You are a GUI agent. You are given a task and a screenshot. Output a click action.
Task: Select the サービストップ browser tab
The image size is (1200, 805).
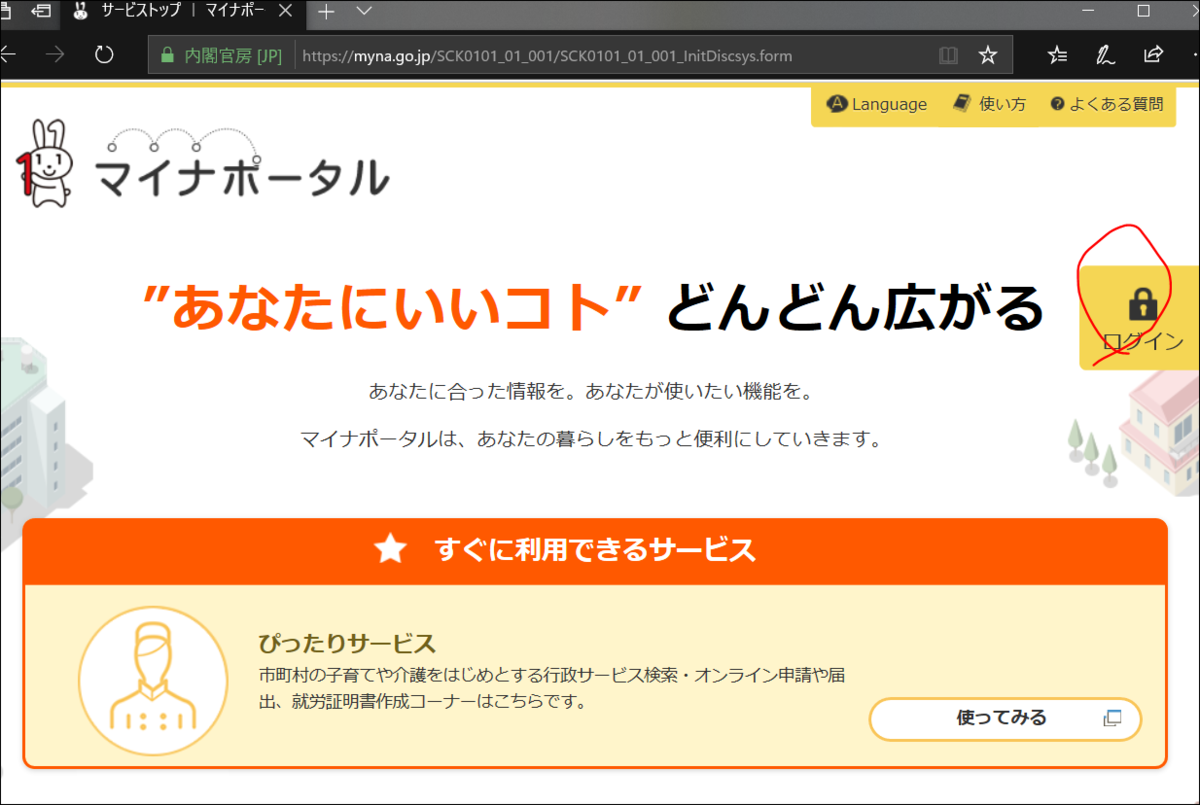click(x=183, y=13)
